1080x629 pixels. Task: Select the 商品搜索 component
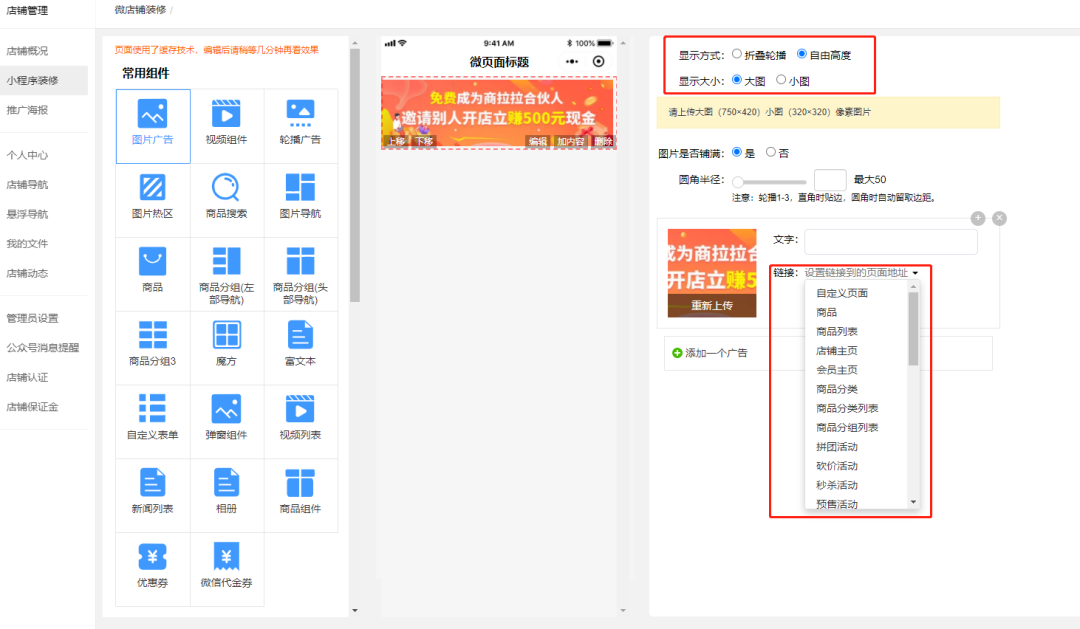[x=226, y=198]
